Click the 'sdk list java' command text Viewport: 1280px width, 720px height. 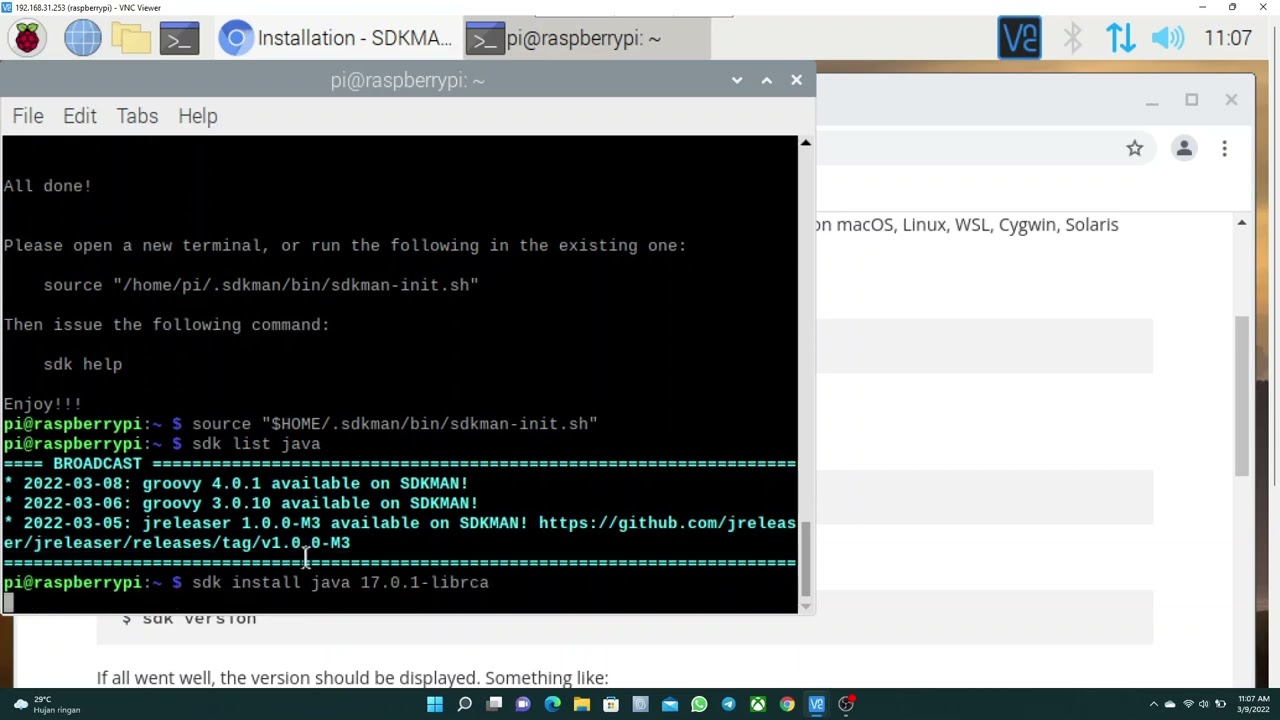(256, 444)
